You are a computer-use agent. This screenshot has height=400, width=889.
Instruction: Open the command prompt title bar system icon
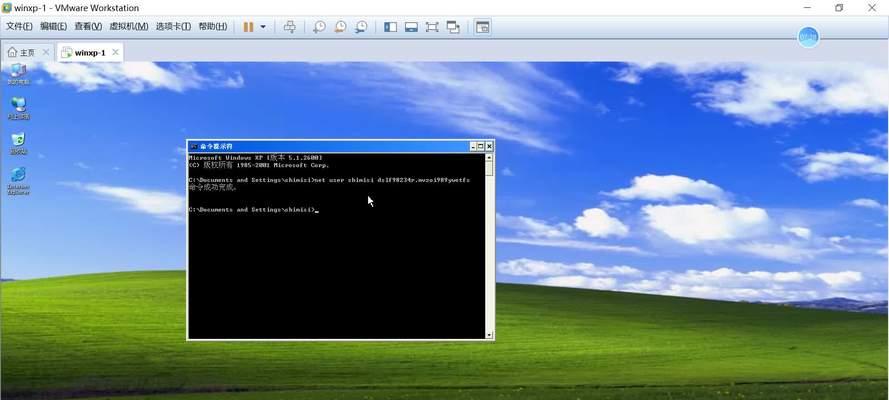pyautogui.click(x=193, y=146)
